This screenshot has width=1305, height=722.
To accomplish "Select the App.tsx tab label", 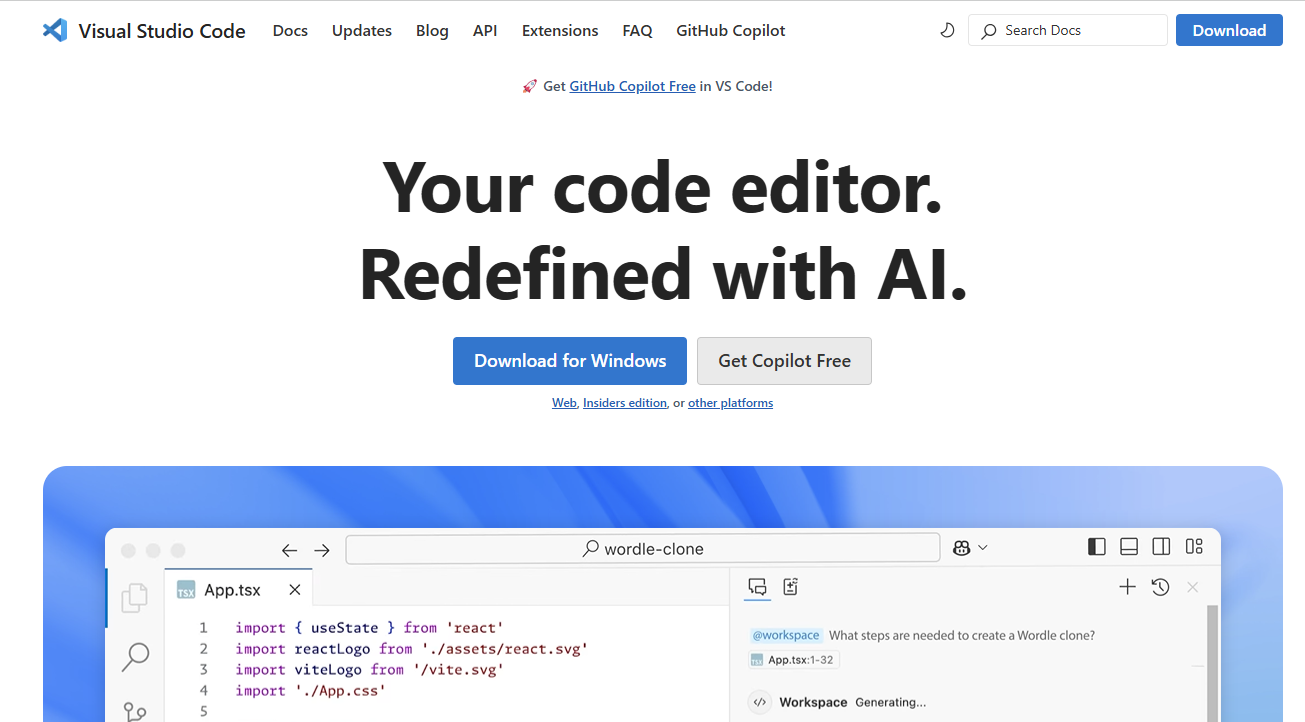I will point(232,590).
